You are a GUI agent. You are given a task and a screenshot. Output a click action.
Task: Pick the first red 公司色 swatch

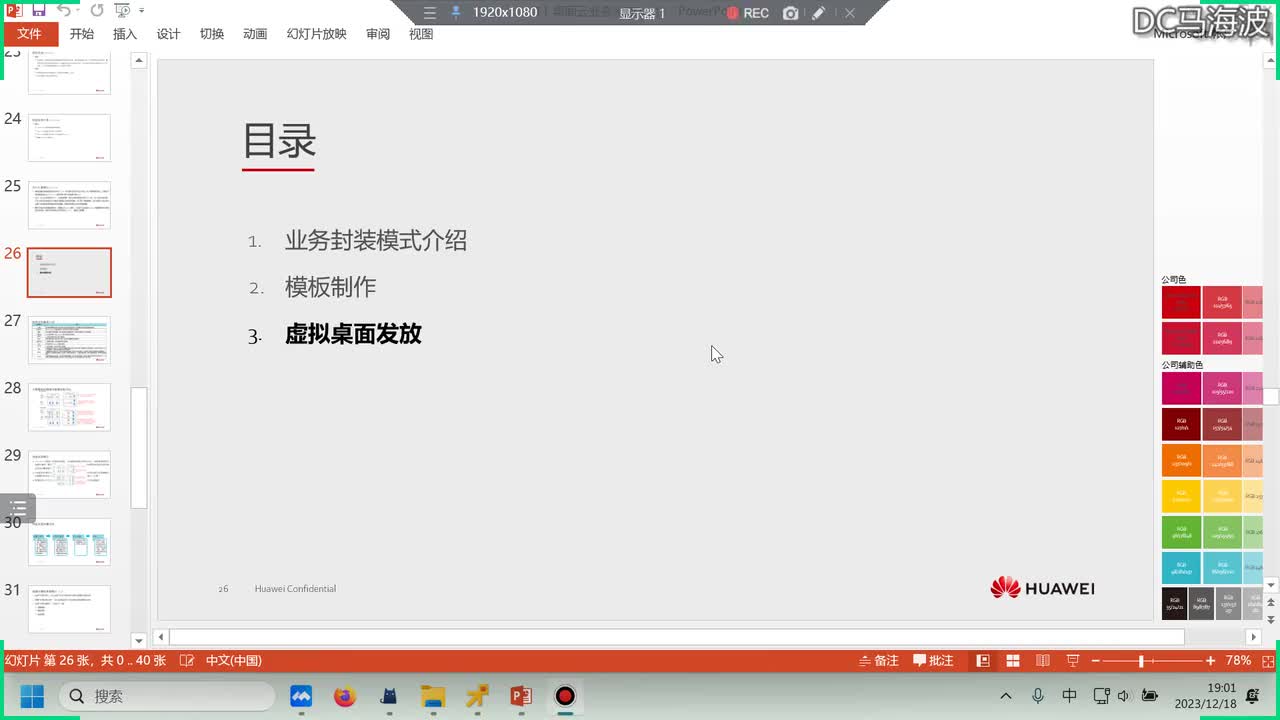coord(1181,302)
